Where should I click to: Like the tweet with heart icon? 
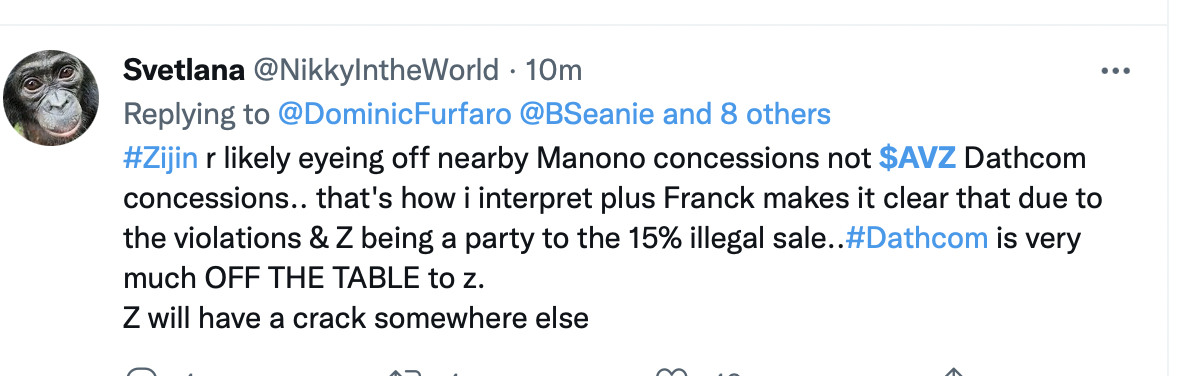click(x=671, y=373)
